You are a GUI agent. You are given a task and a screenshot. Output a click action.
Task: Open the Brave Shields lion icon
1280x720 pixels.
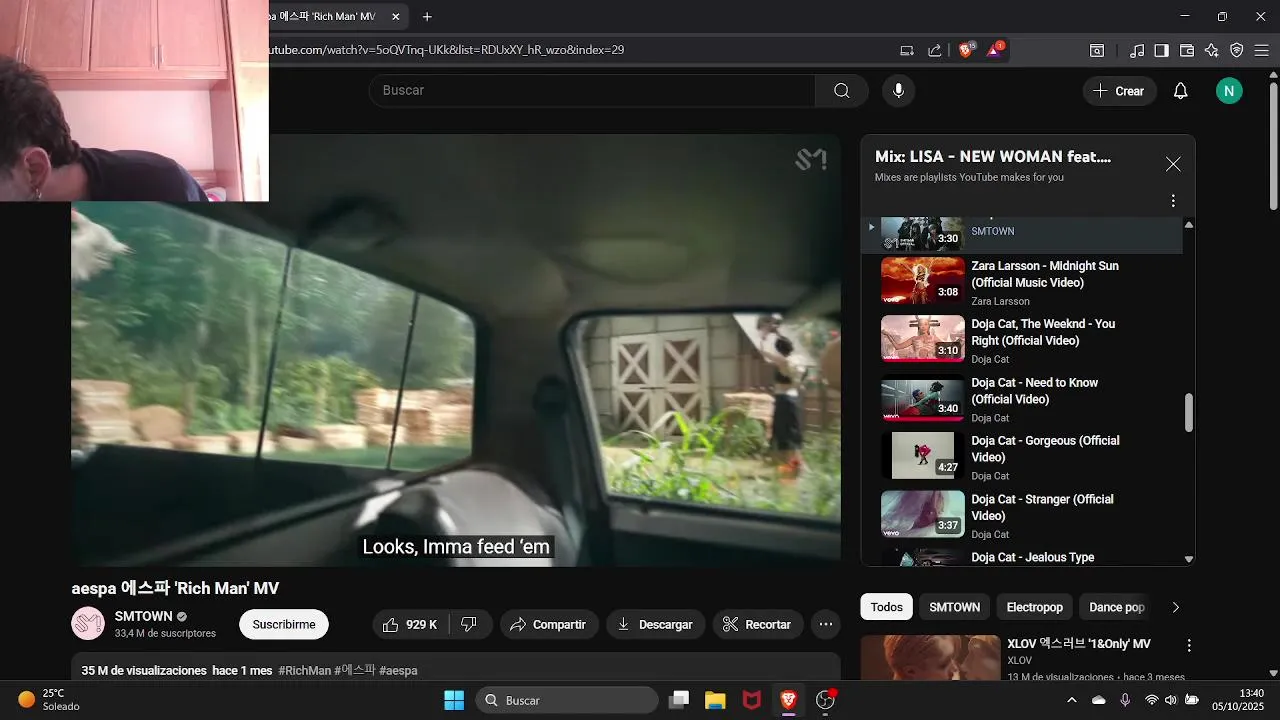[x=966, y=50]
